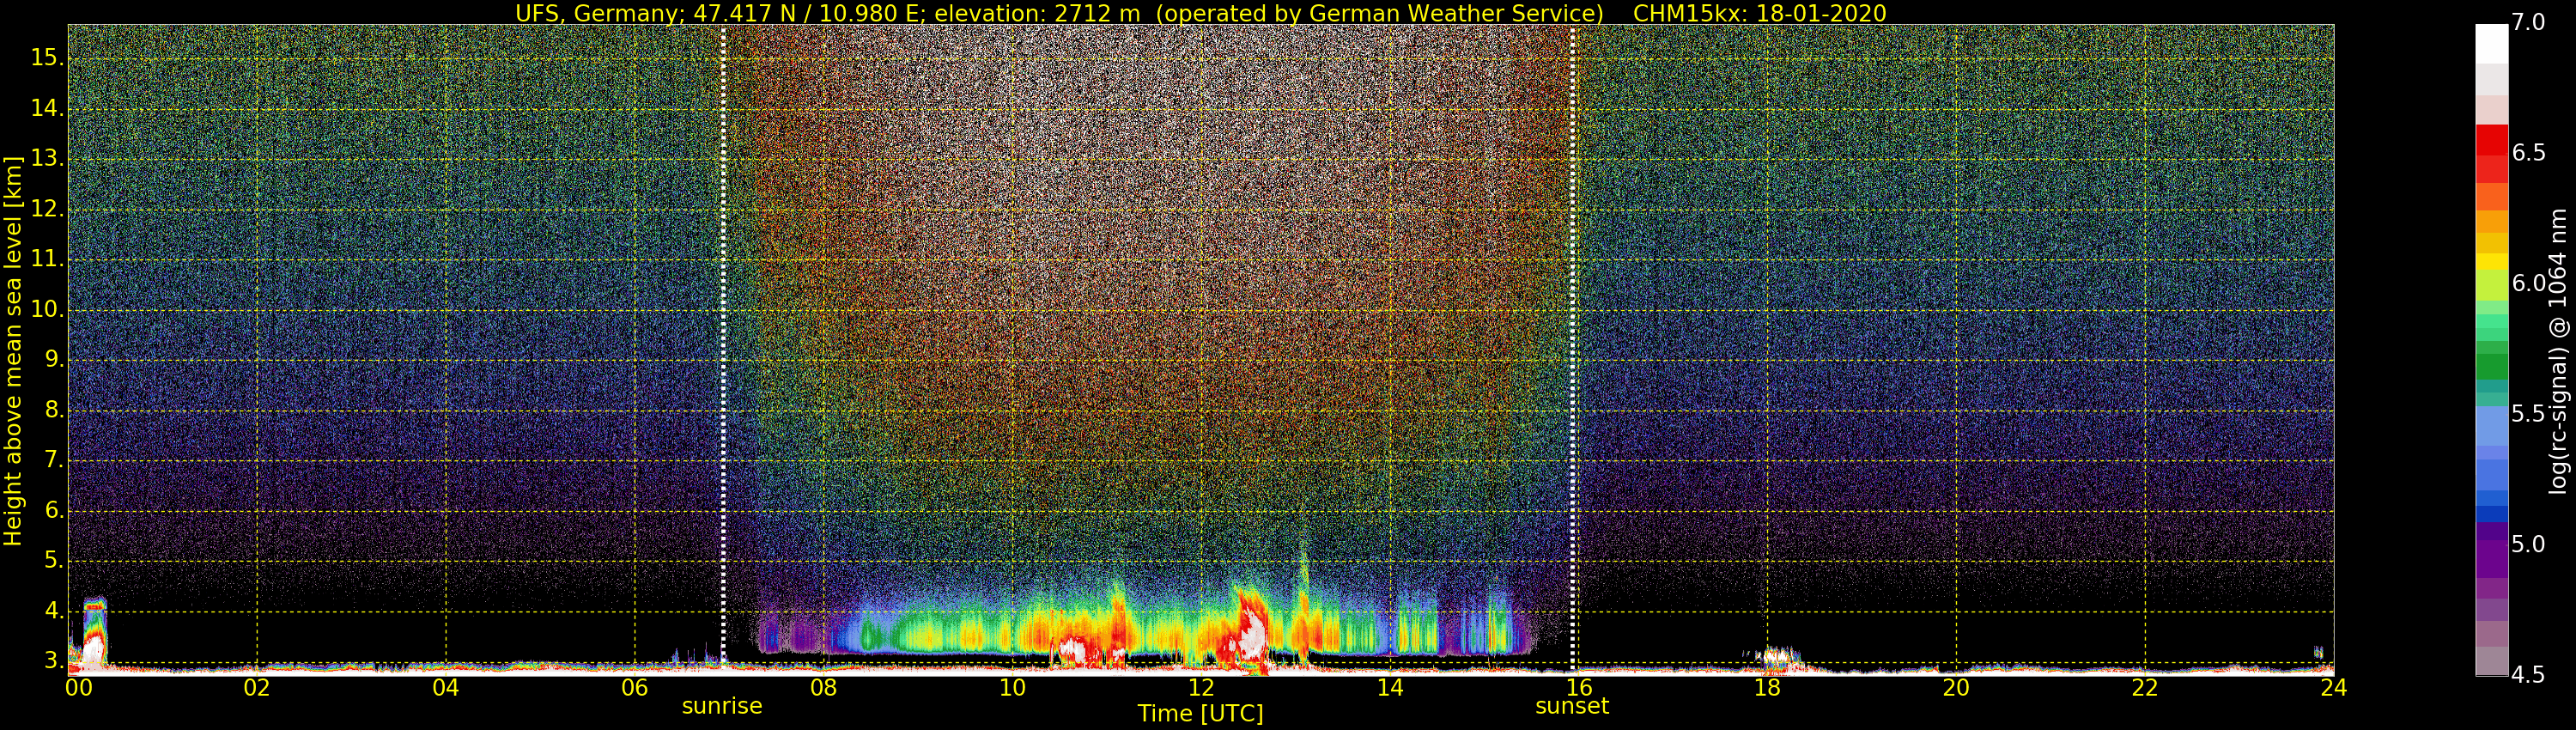This screenshot has height=730, width=2576.
Task: Click the 'log(rc-signal) @ 1064 nm' colorbar label
Action: [x=2558, y=351]
